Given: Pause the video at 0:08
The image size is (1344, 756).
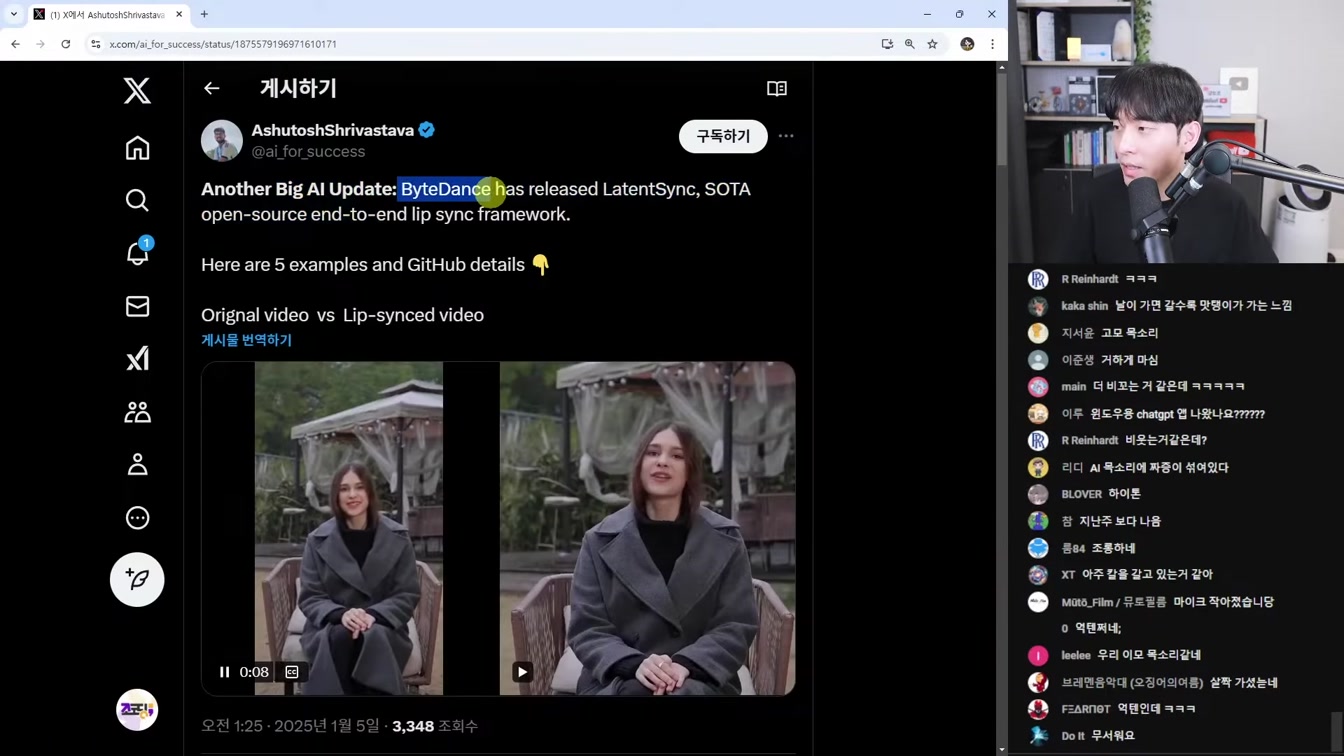Looking at the screenshot, I should [x=224, y=672].
